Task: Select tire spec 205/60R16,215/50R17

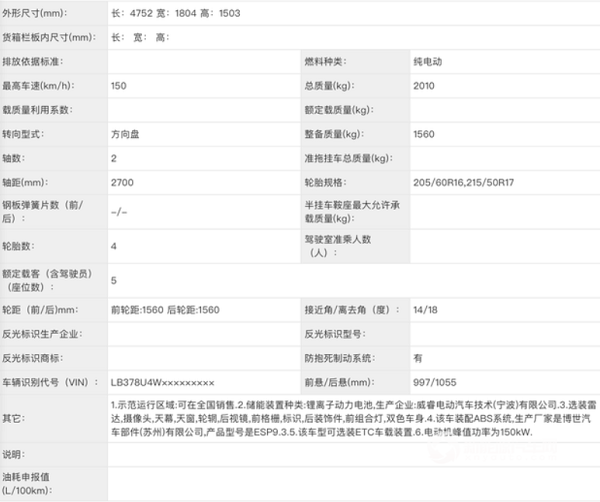Action: click(463, 182)
